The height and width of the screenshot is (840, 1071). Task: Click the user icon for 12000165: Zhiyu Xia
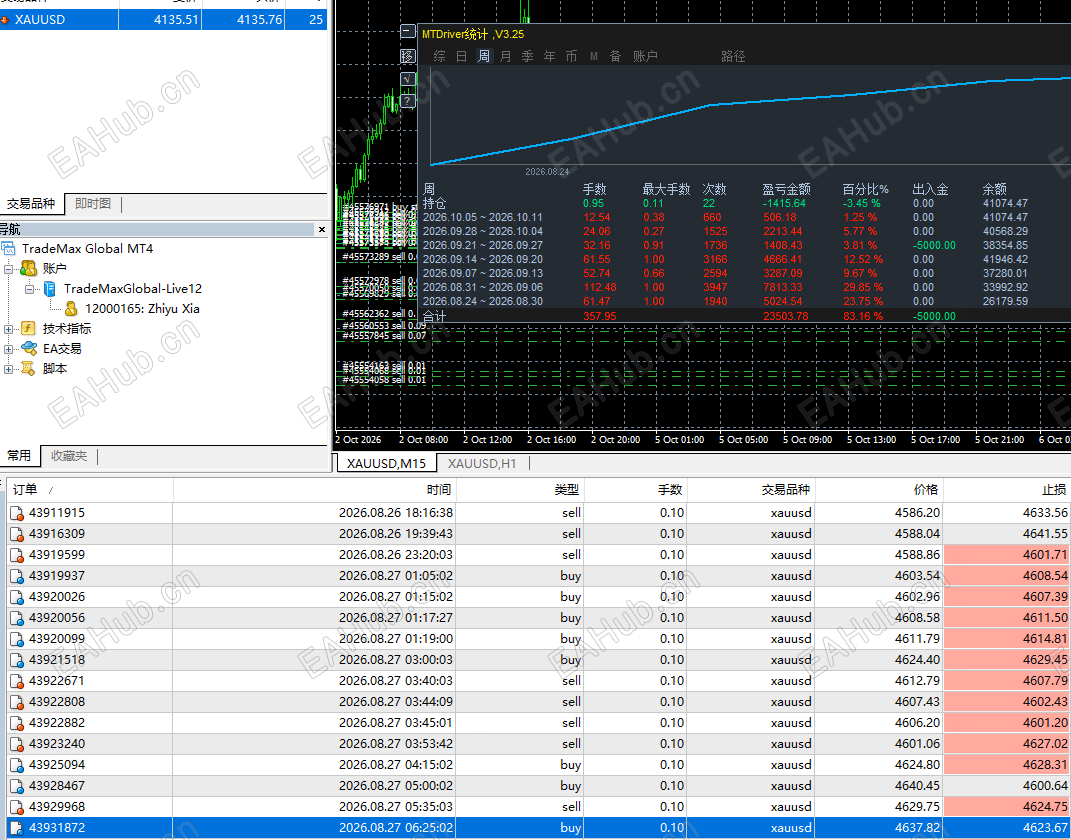[x=71, y=309]
